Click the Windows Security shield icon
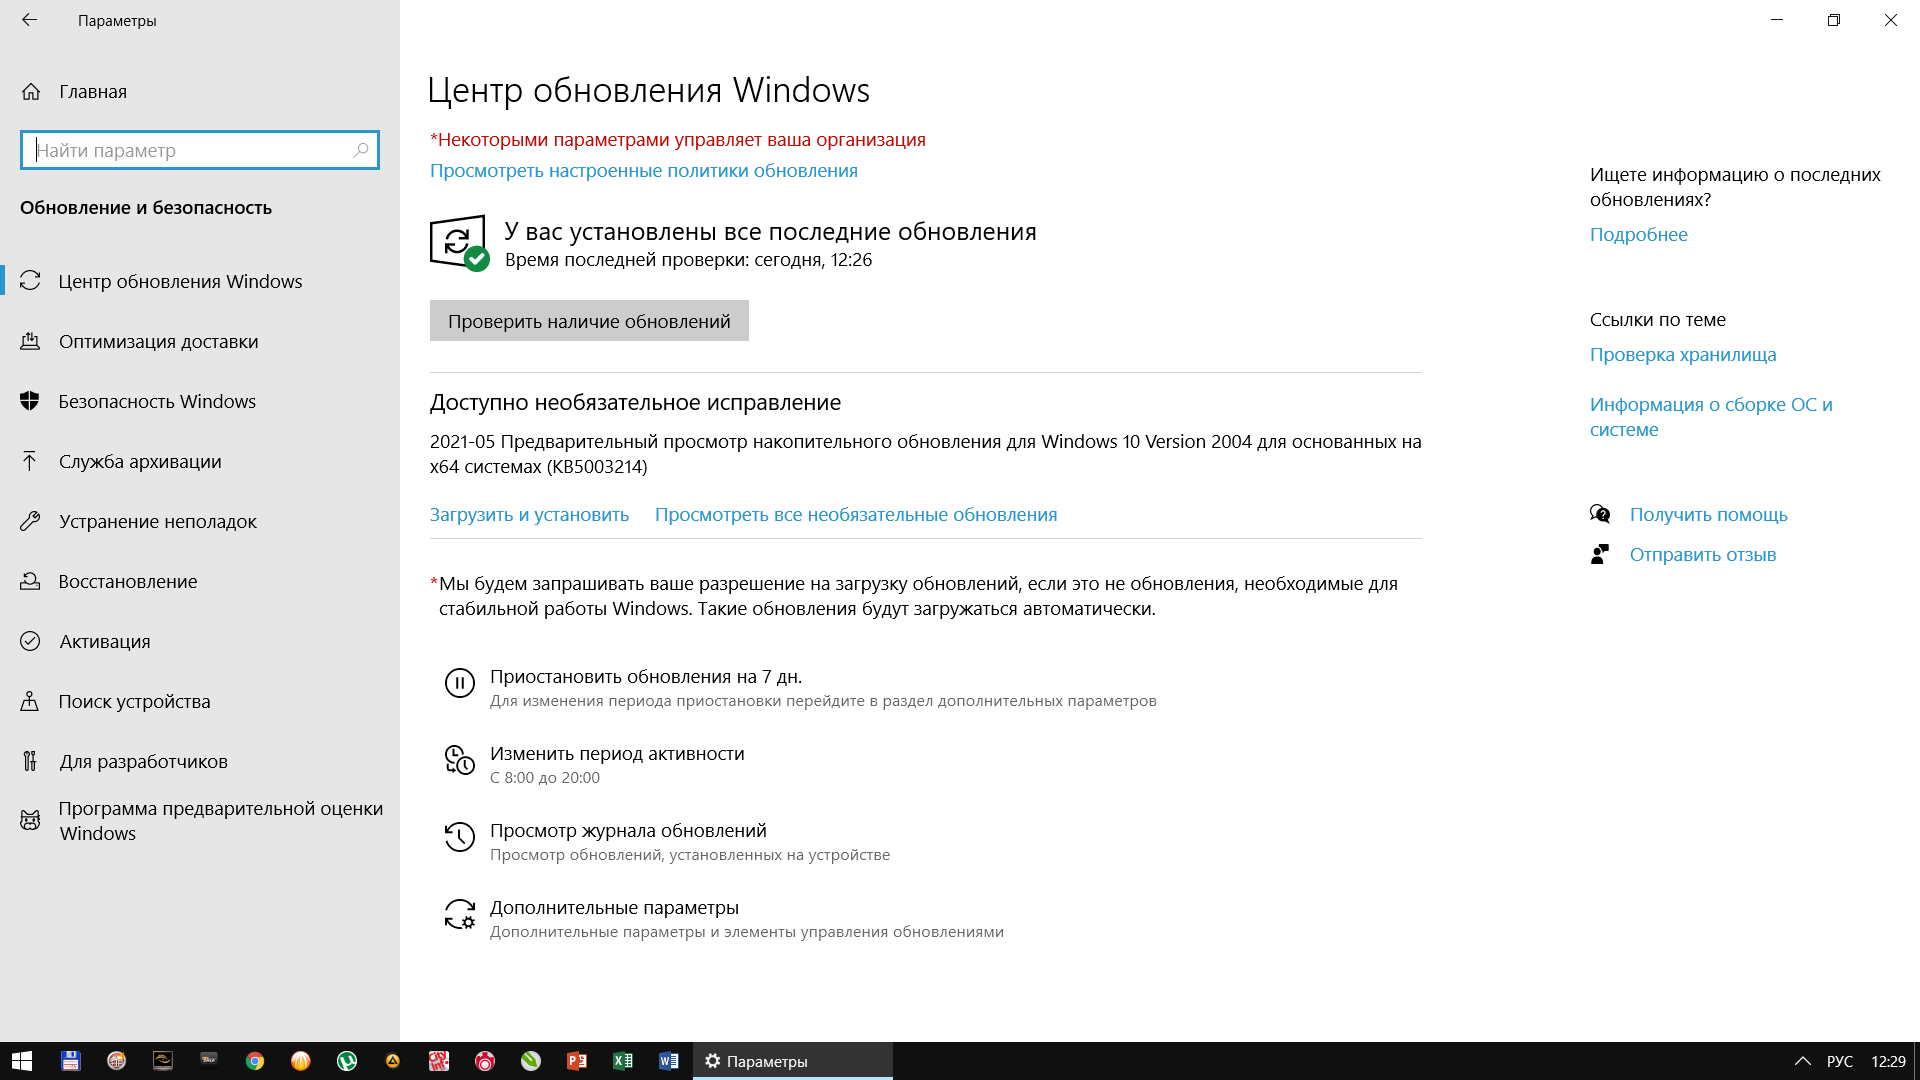This screenshot has height=1080, width=1920. point(30,401)
